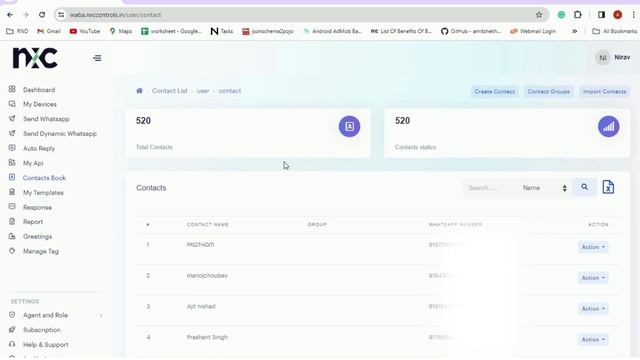Click the Contacts Book sidebar icon
Image resolution: width=640 pixels, height=360 pixels.
coord(12,177)
